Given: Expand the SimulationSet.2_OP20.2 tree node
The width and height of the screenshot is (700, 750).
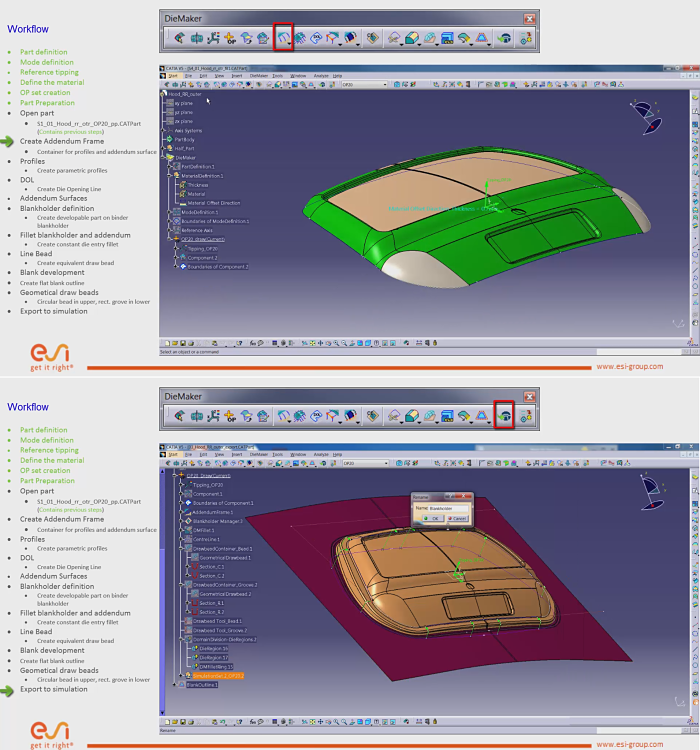Looking at the screenshot, I should 181,675.
